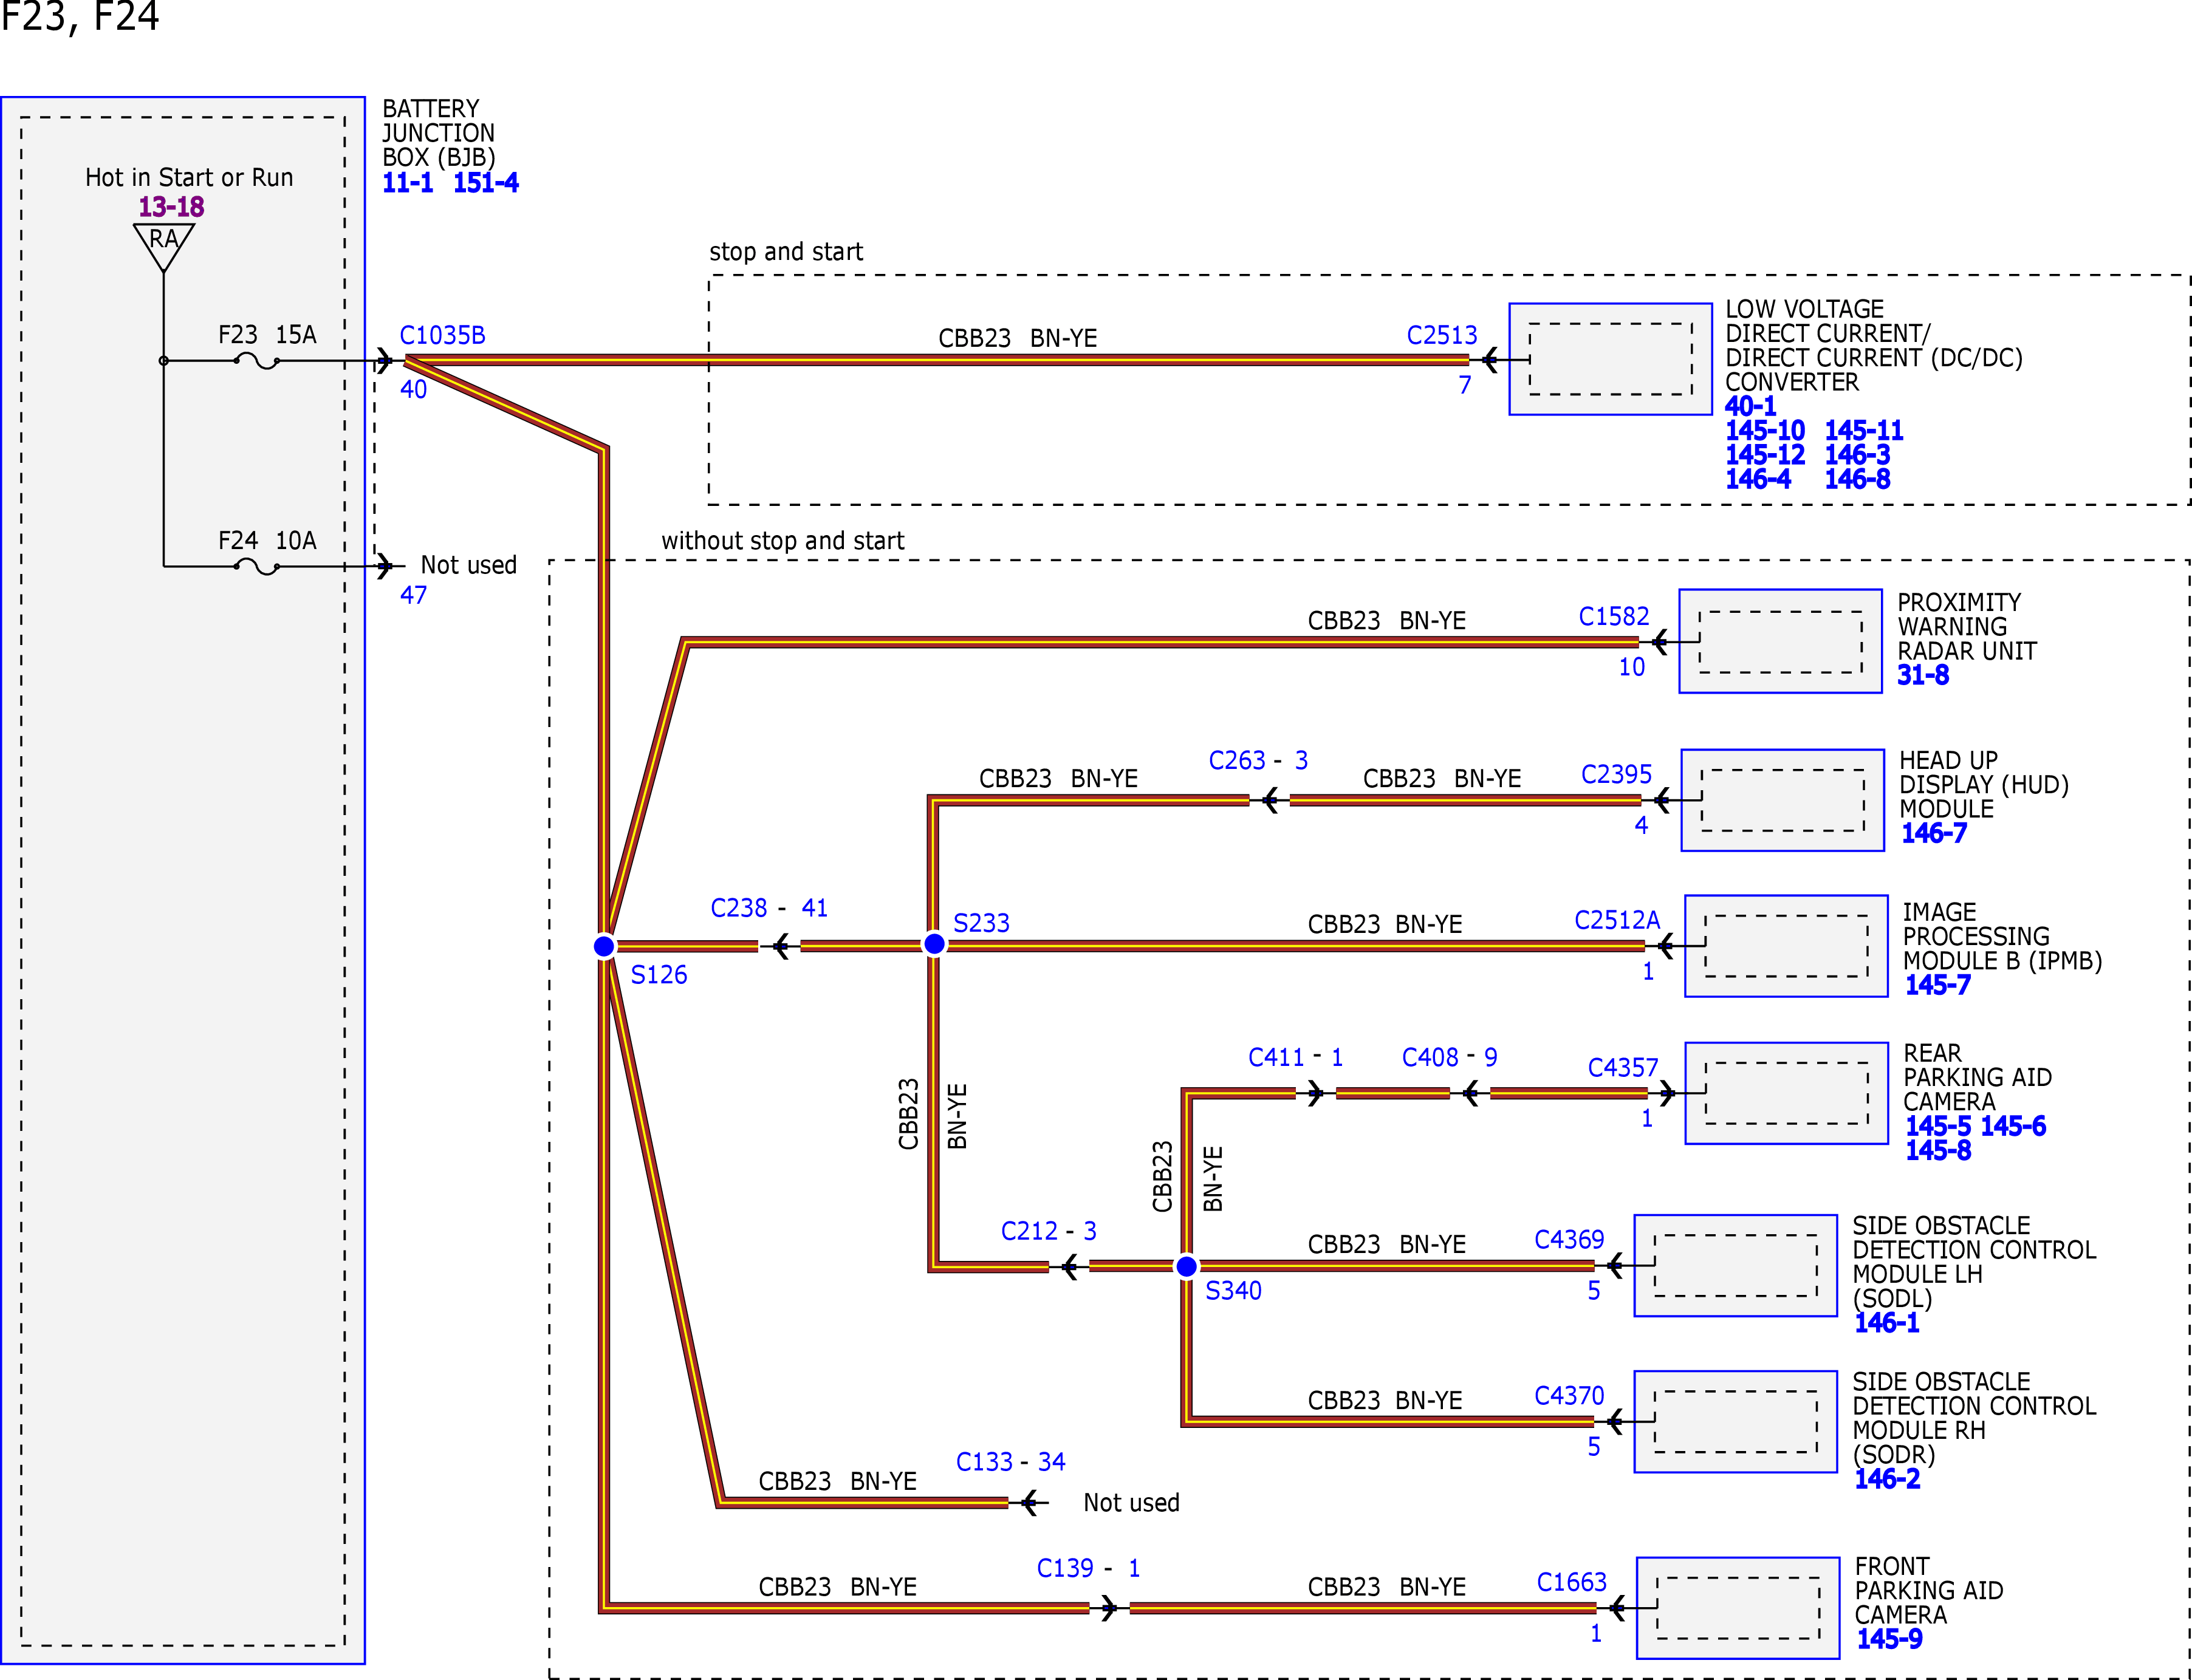The width and height of the screenshot is (2192, 1680).
Task: Open Battery Junction Box reference 151-4
Action: 486,183
